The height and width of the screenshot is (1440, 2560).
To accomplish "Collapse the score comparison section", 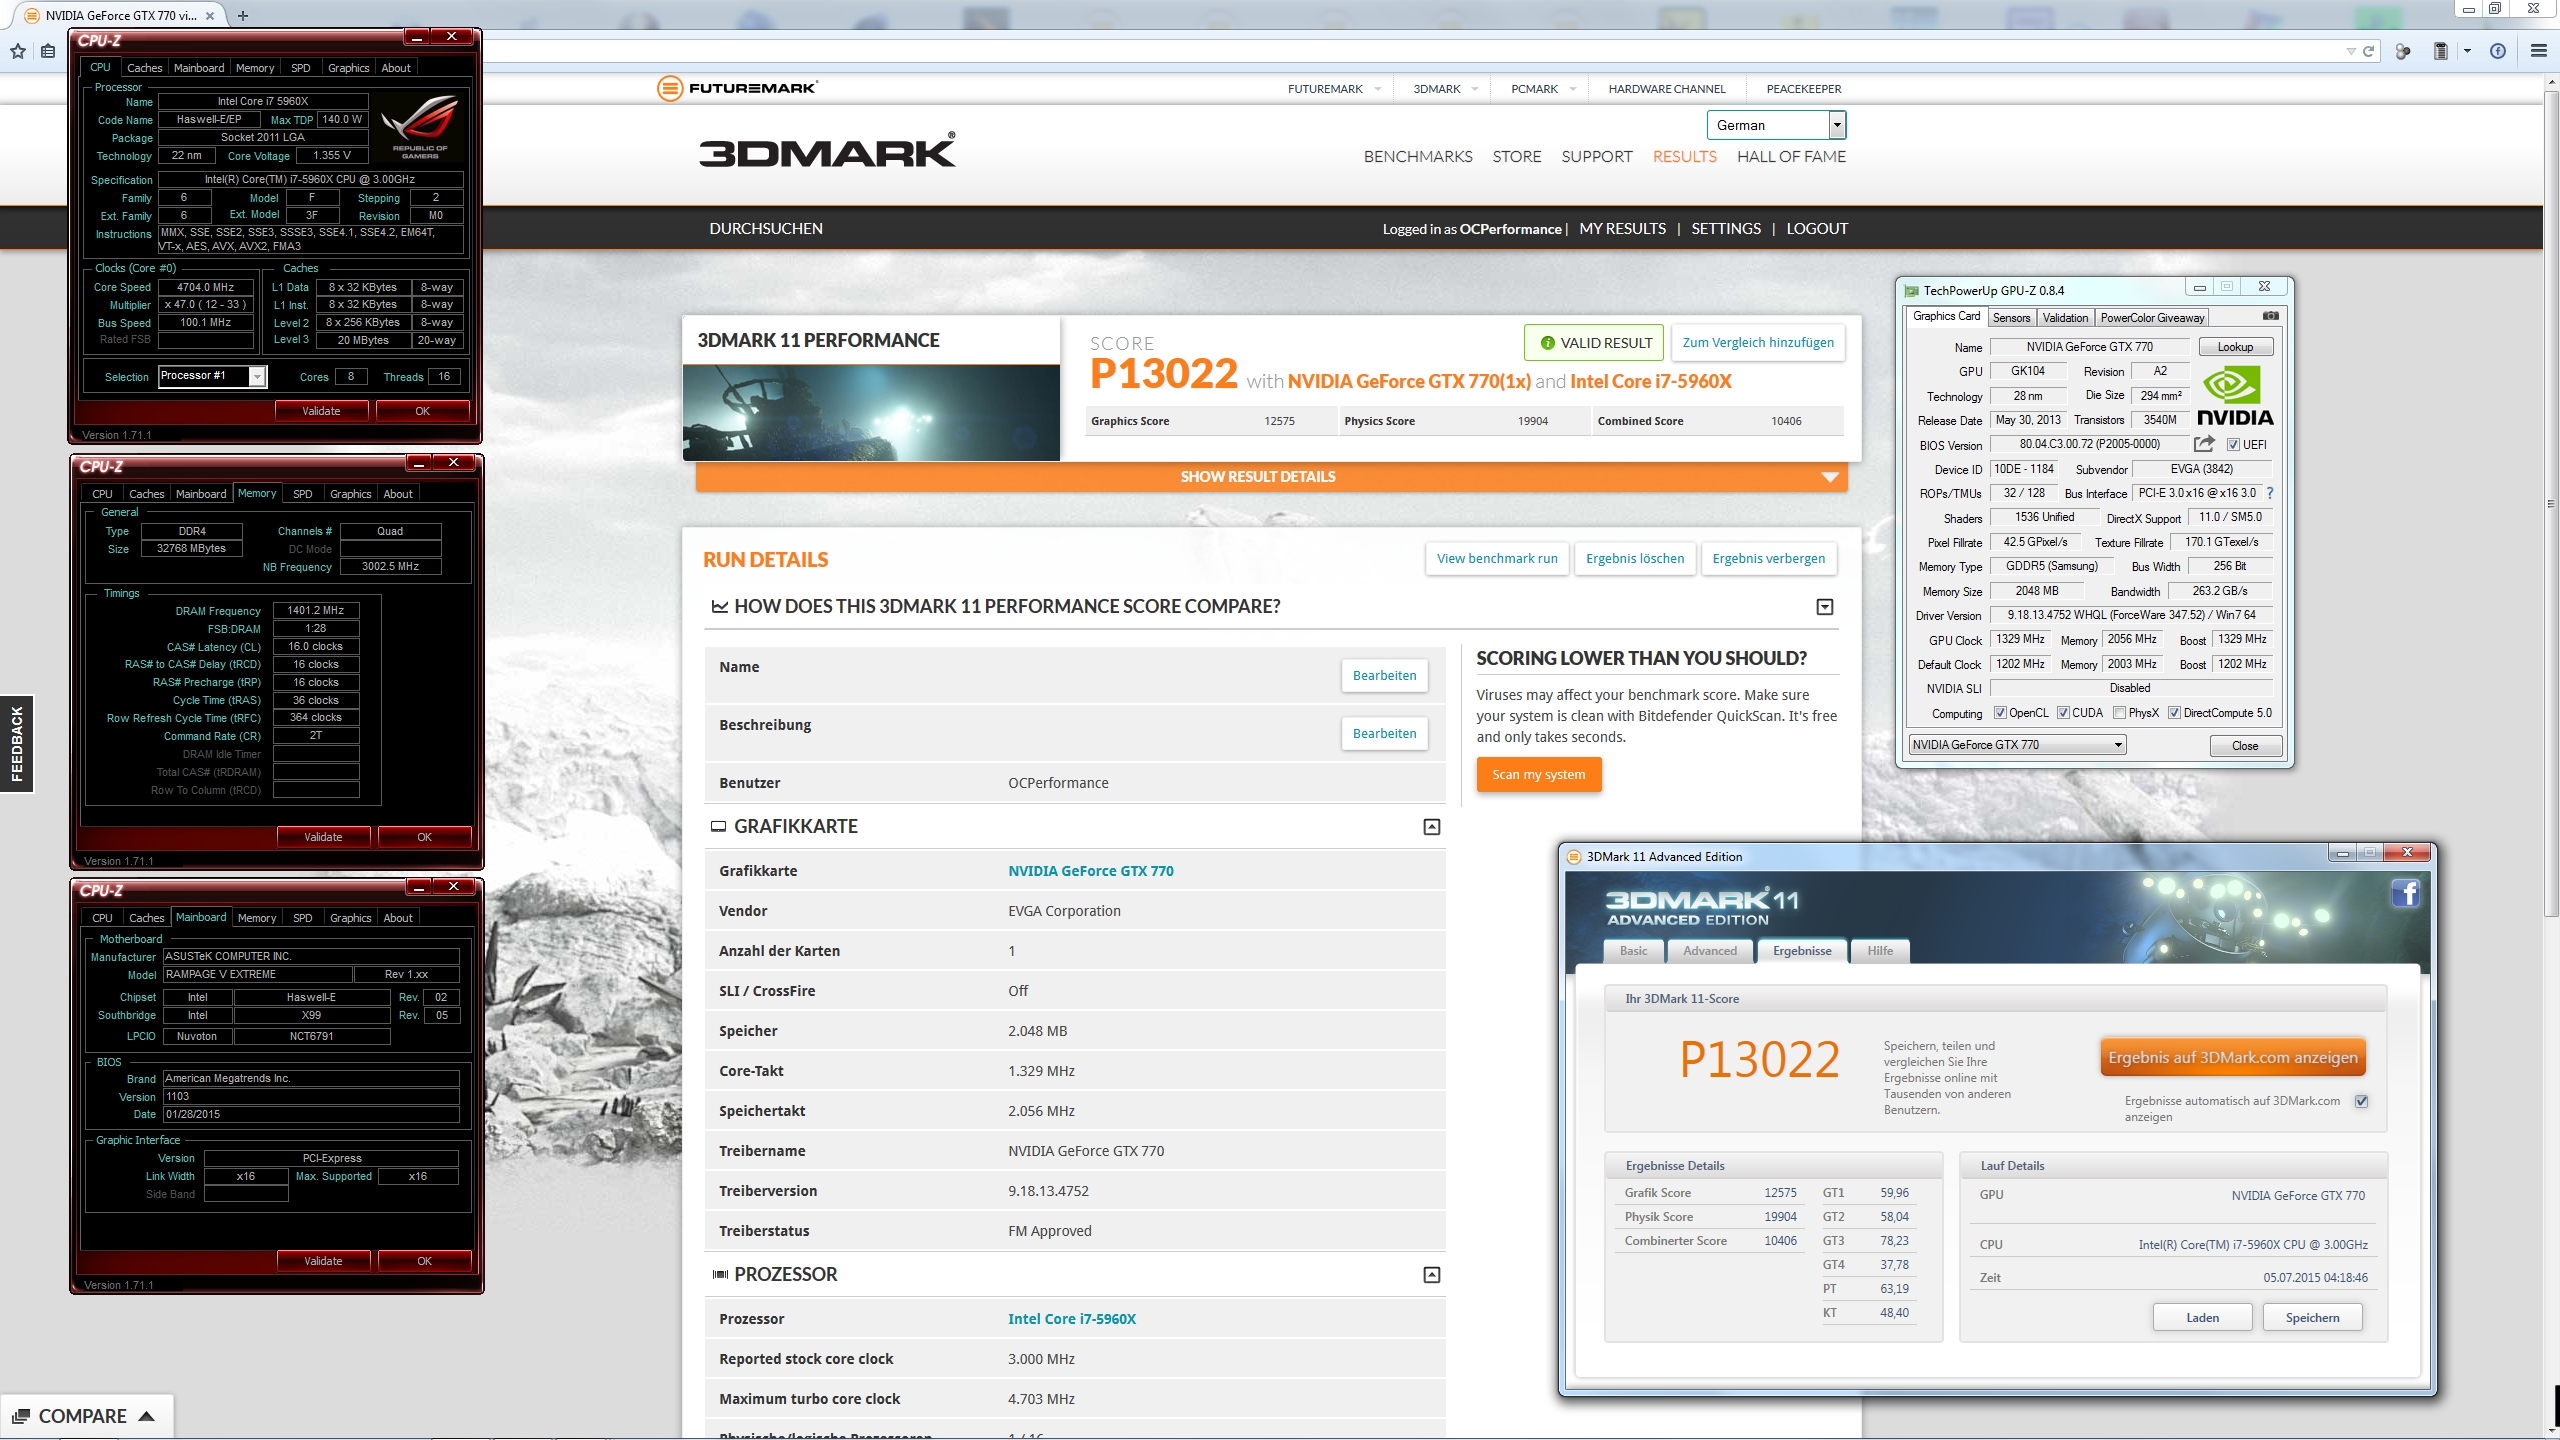I will pos(1825,607).
